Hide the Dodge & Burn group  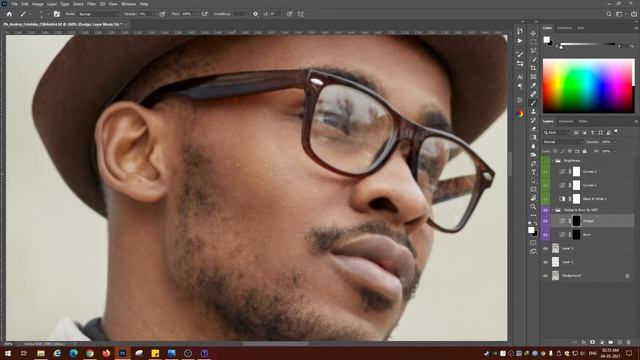[545, 210]
